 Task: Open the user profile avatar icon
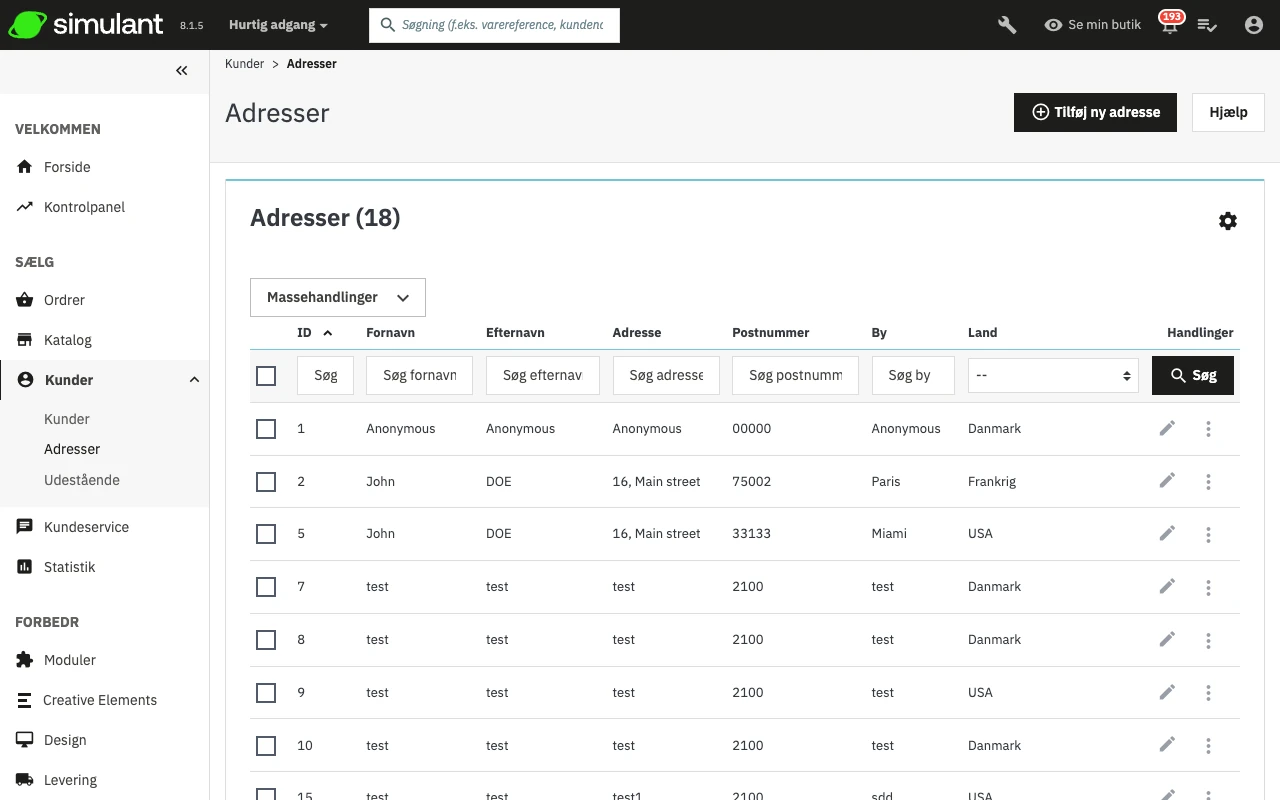click(x=1253, y=25)
